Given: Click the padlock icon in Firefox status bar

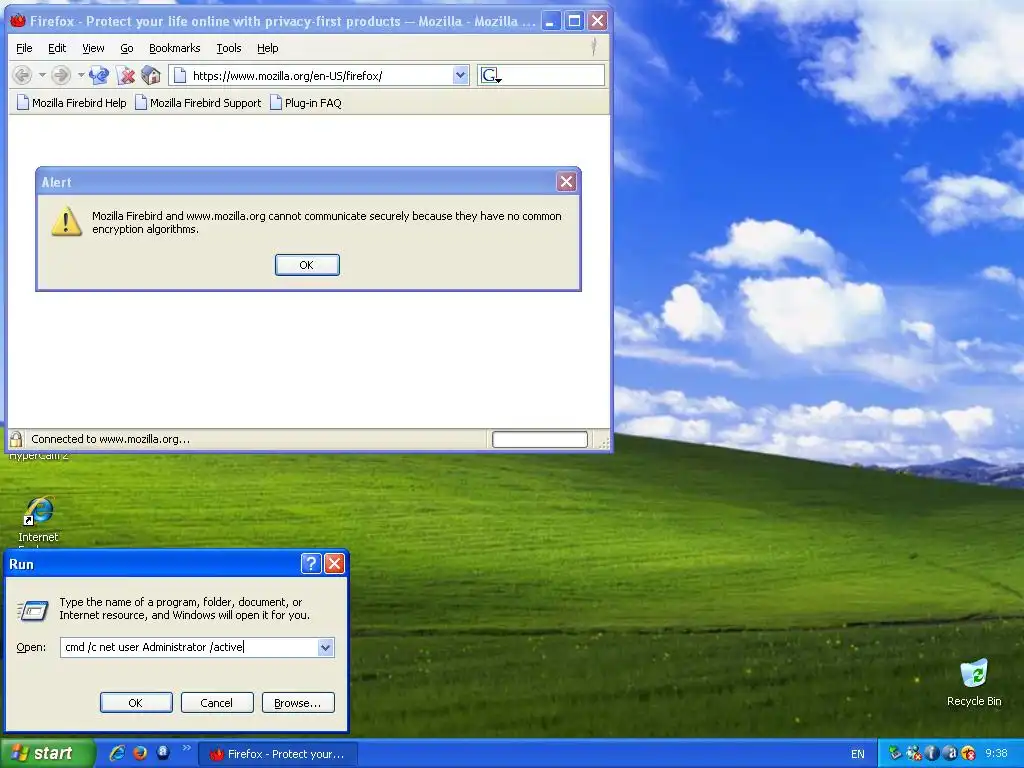Looking at the screenshot, I should pos(16,440).
